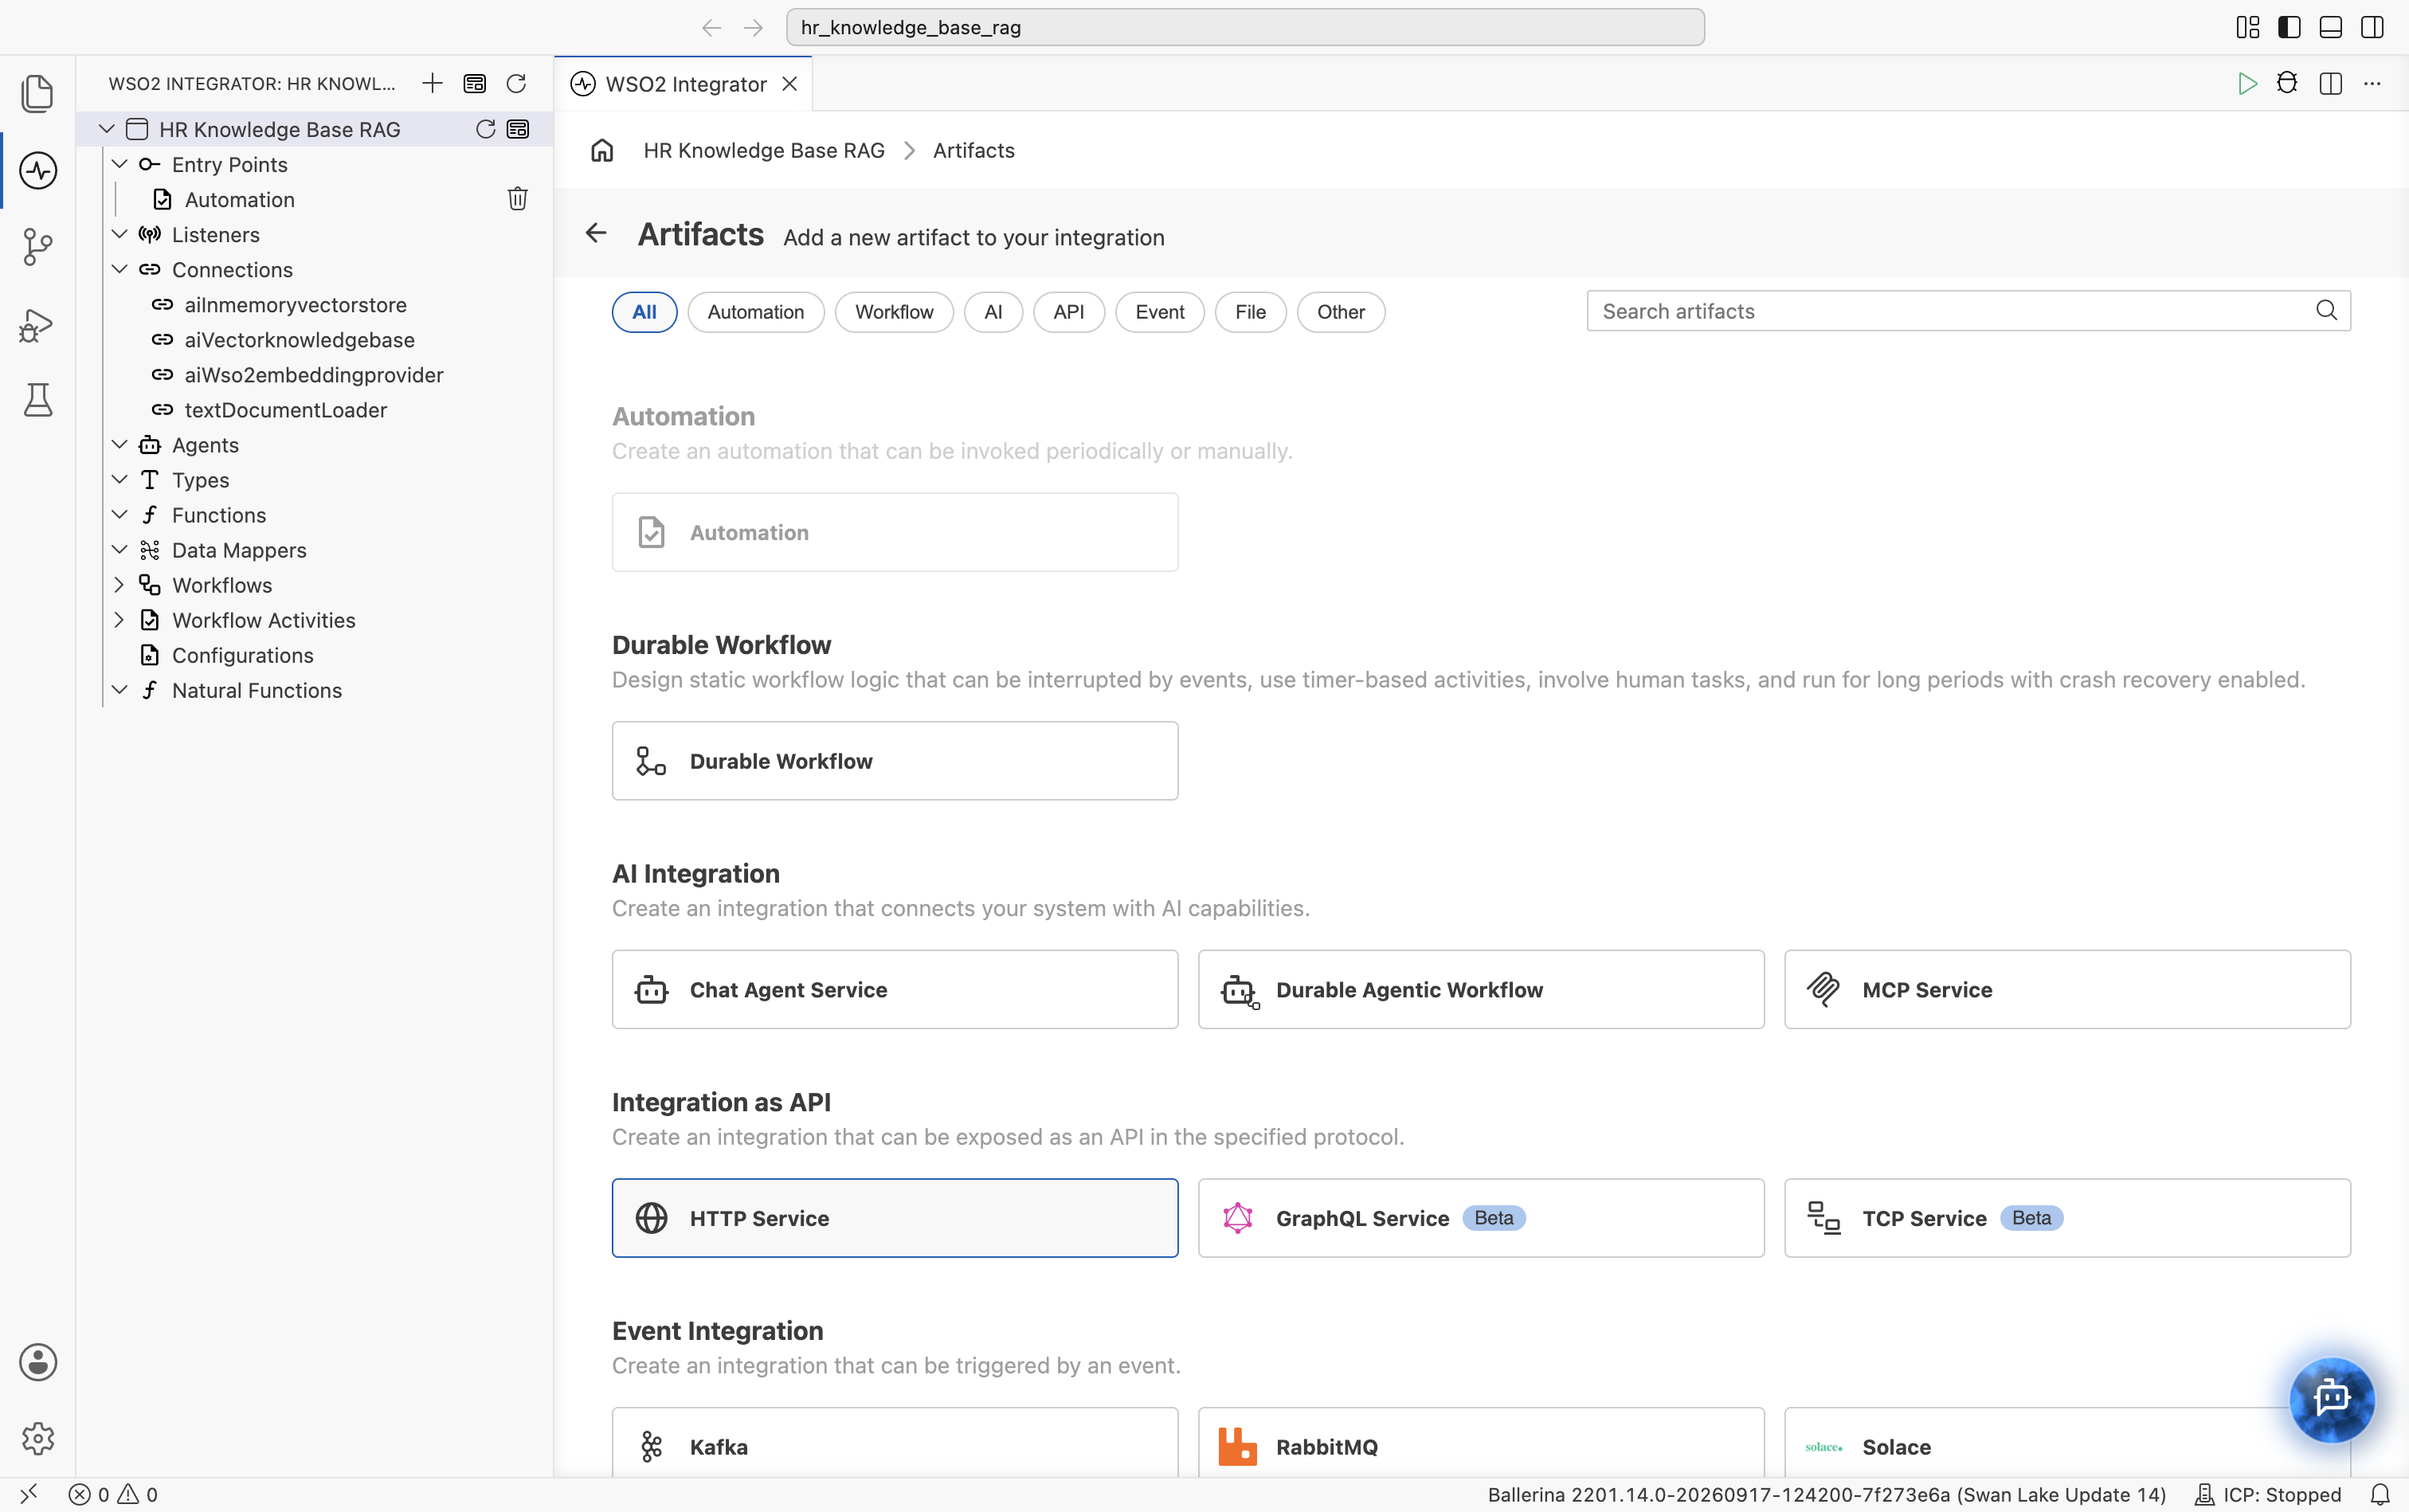This screenshot has width=2409, height=1512.
Task: Click the search magnifier icon in artifacts search
Action: pyautogui.click(x=2326, y=311)
